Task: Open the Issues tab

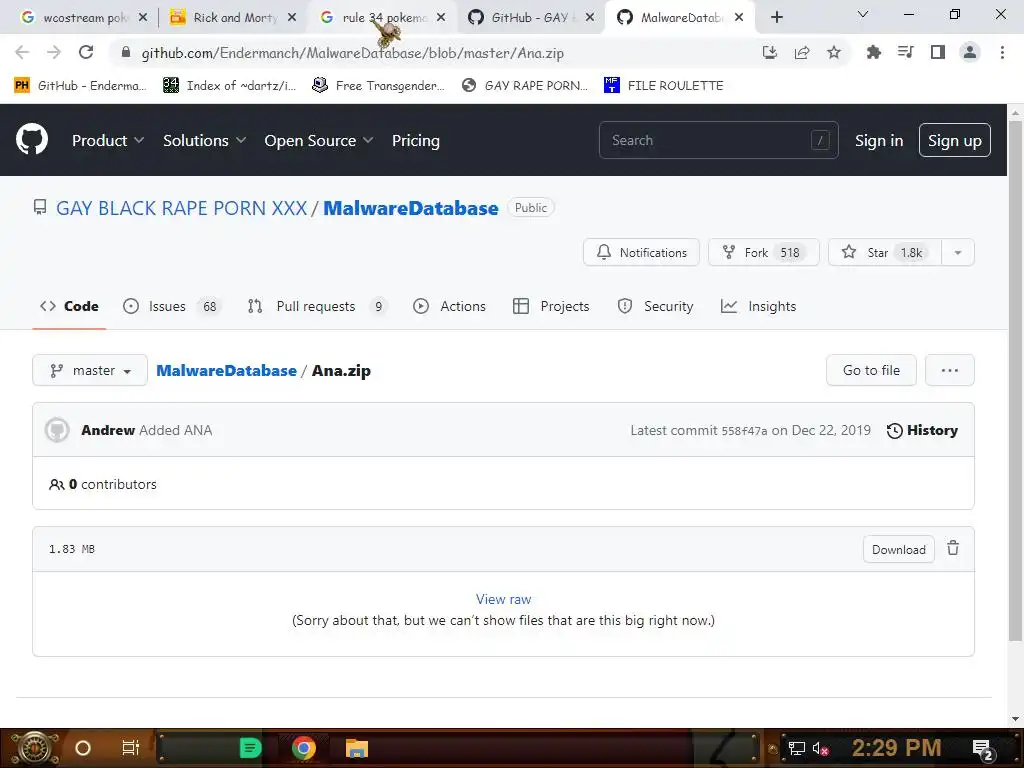Action: coord(172,306)
